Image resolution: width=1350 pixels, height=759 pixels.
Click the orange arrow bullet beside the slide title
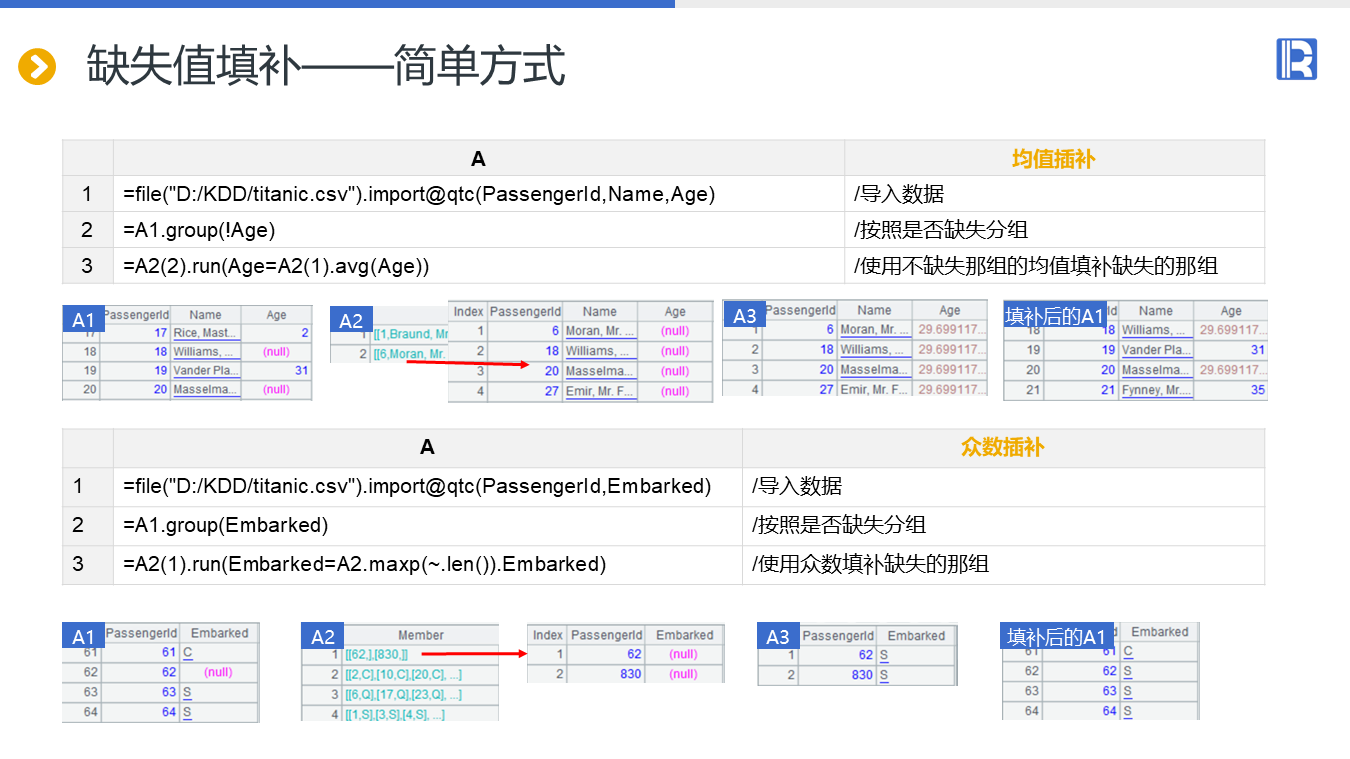pyautogui.click(x=37, y=67)
